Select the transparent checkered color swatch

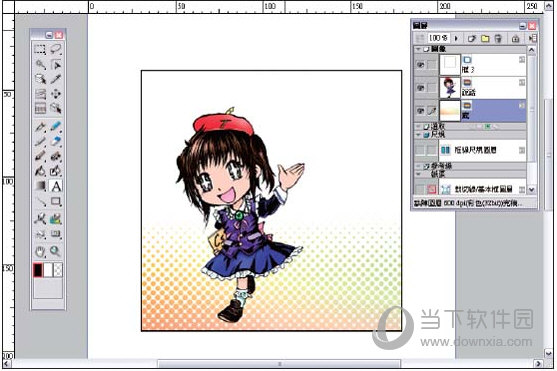[x=58, y=270]
